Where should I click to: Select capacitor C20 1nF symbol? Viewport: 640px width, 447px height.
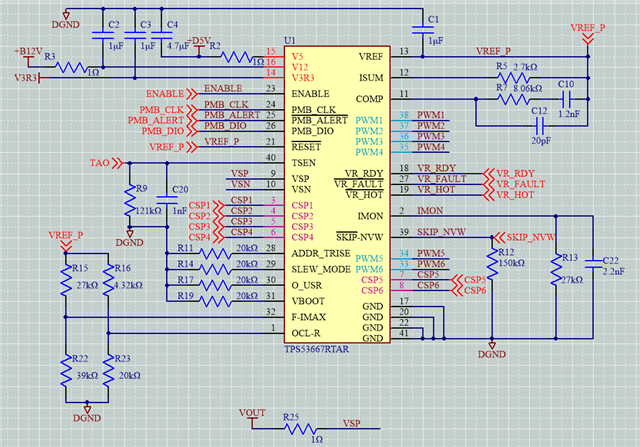167,200
